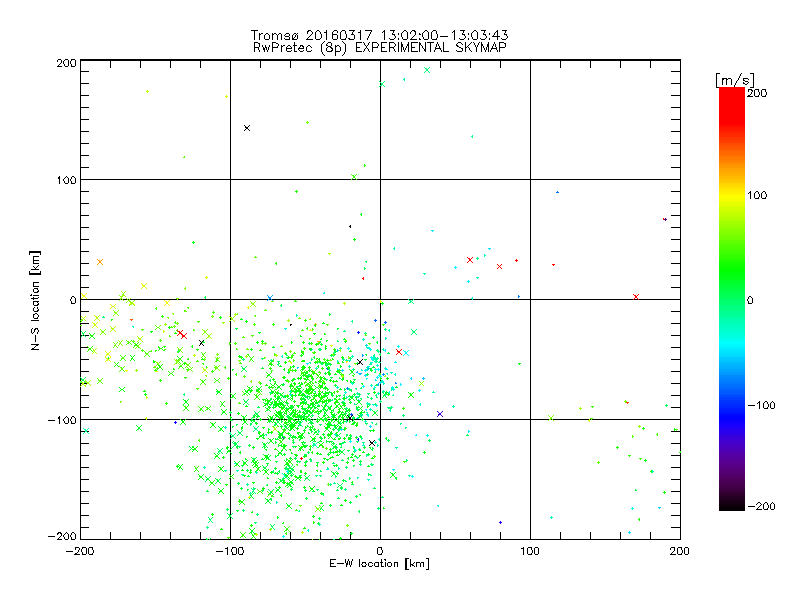Click the orange X marker at far left
800x600 pixels.
[x=100, y=262]
